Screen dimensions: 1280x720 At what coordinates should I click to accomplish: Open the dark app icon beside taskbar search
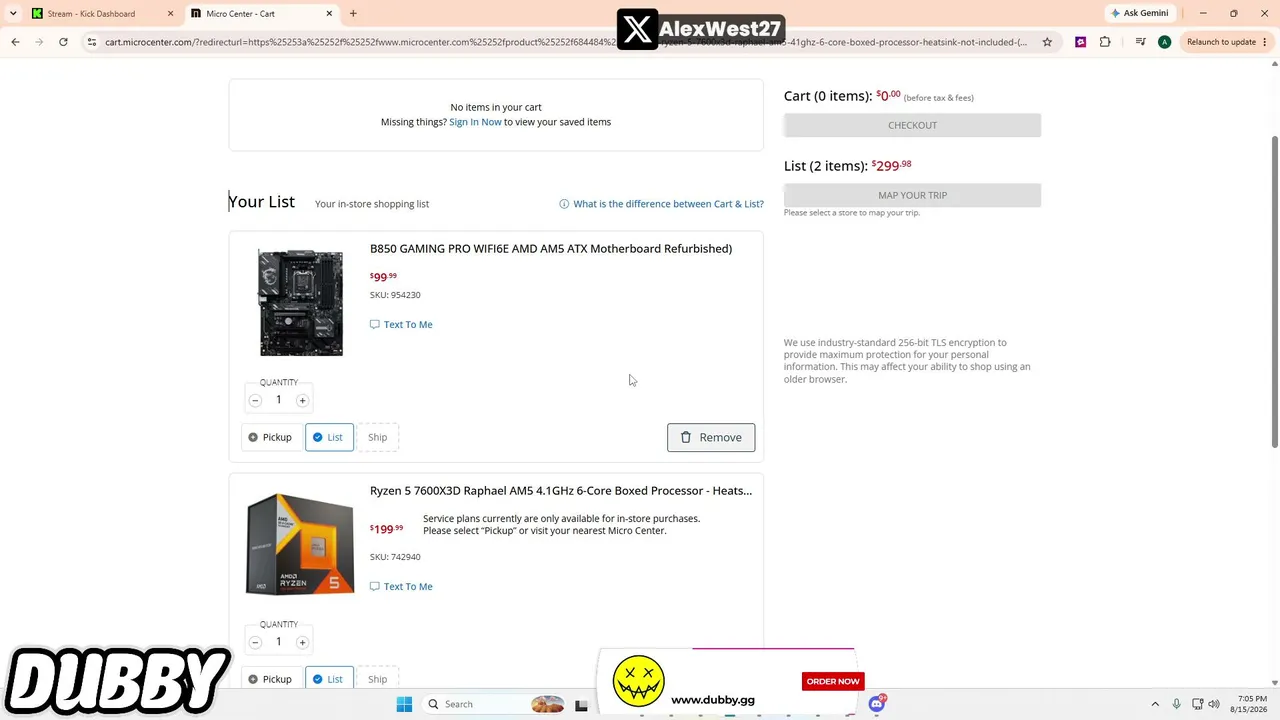pyautogui.click(x=581, y=704)
